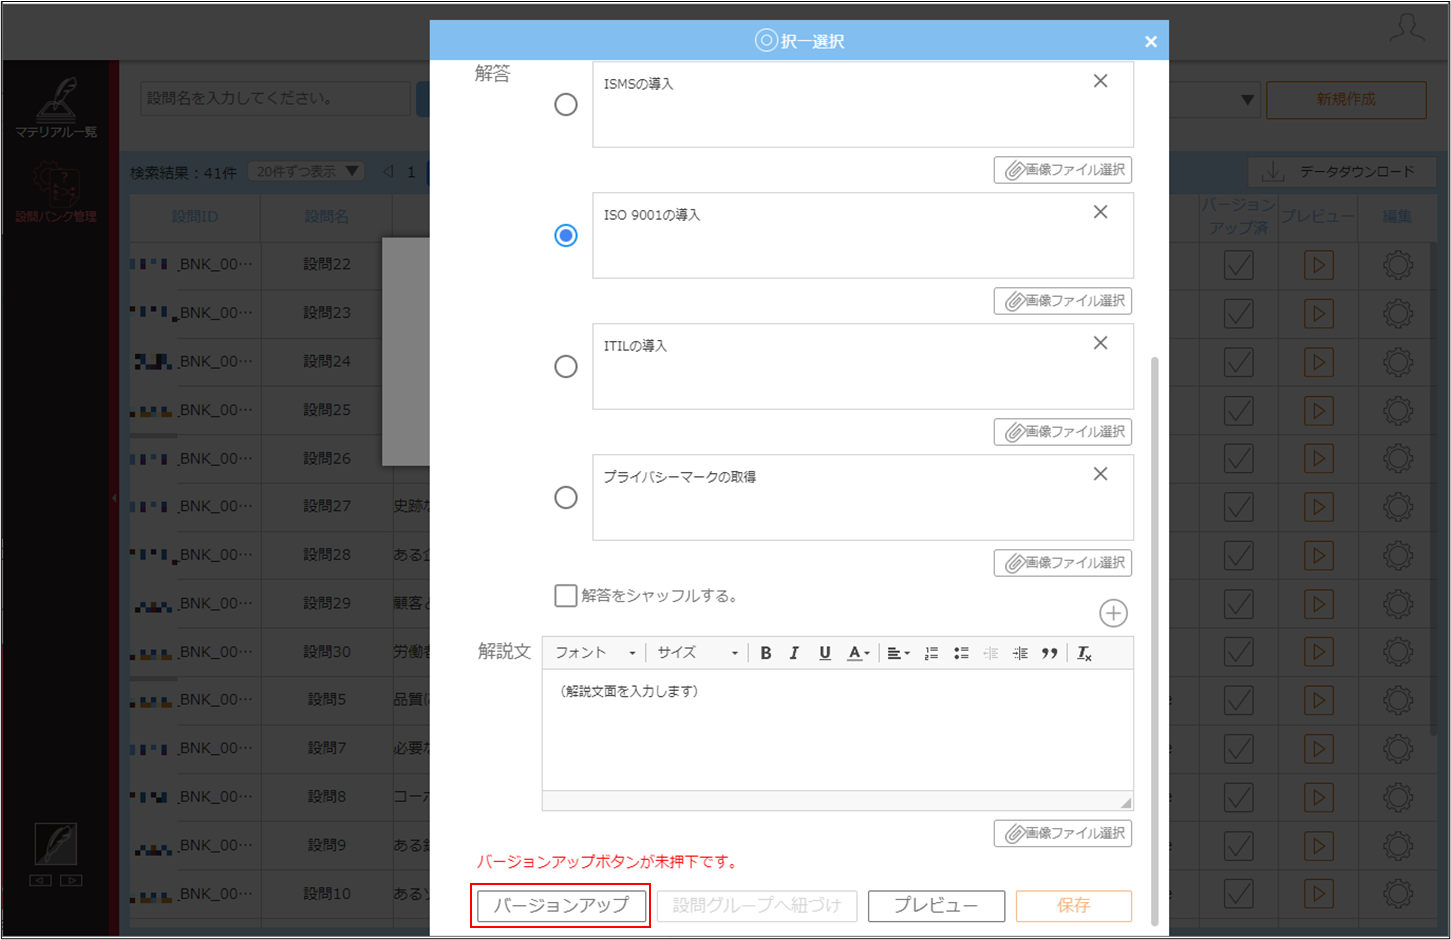
Task: Click the increase indent icon
Action: click(1020, 653)
